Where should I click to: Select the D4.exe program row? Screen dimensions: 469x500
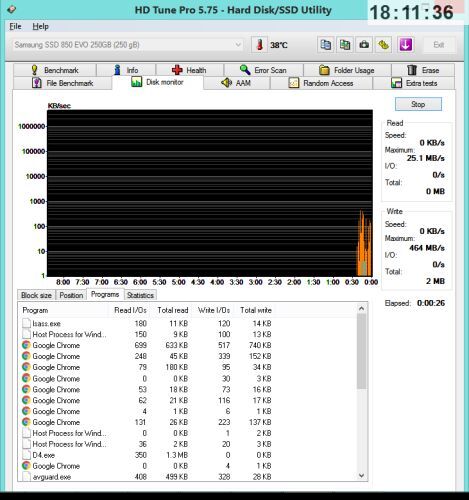click(x=147, y=455)
